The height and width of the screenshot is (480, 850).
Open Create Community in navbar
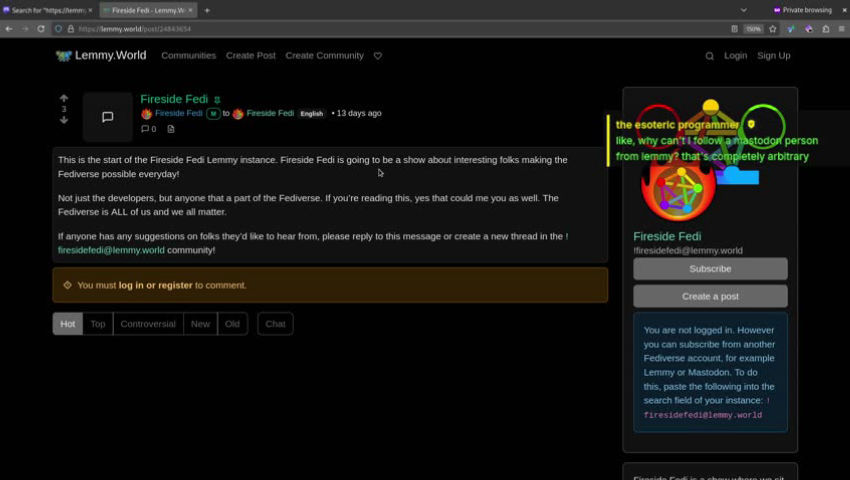[324, 55]
